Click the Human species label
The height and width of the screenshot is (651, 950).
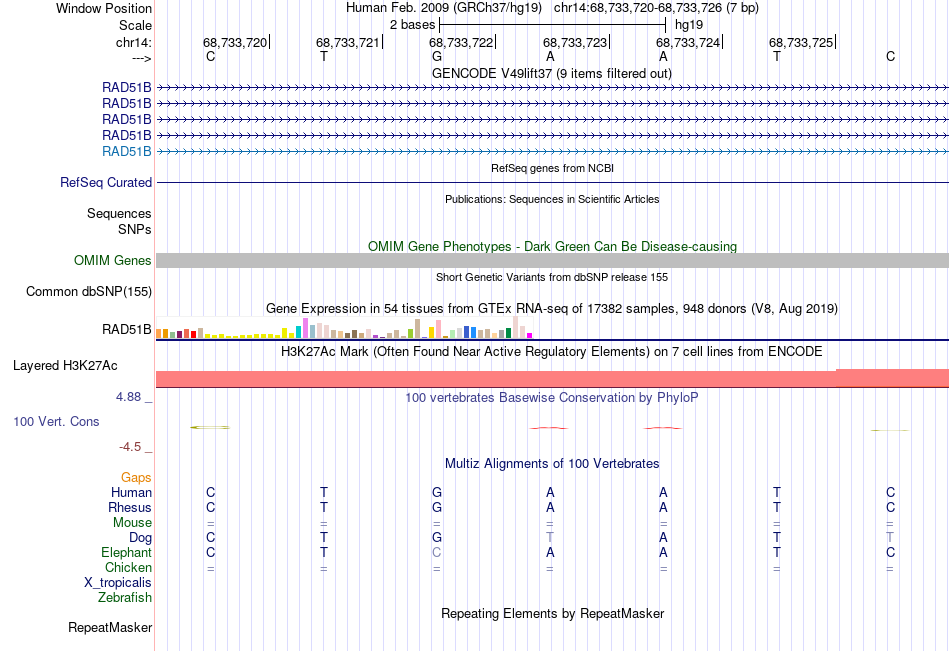tap(131, 492)
